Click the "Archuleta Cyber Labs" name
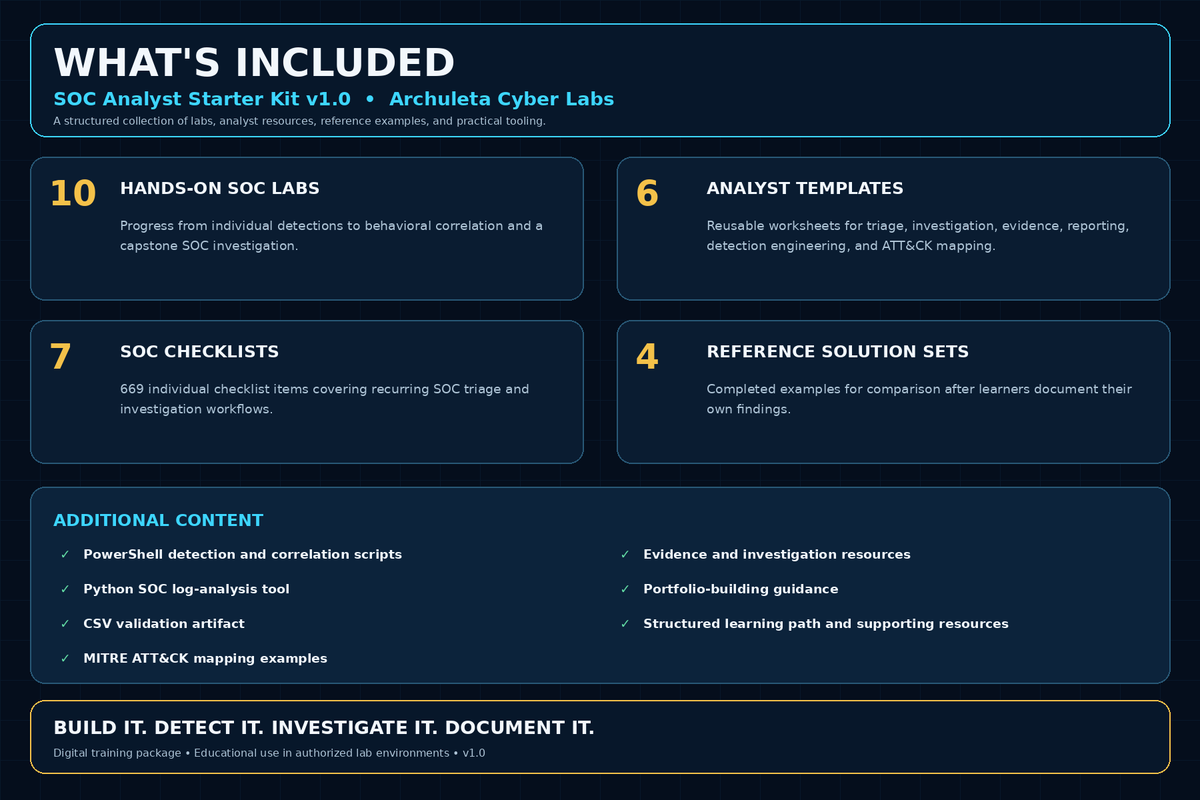The width and height of the screenshot is (1200, 800). (502, 99)
